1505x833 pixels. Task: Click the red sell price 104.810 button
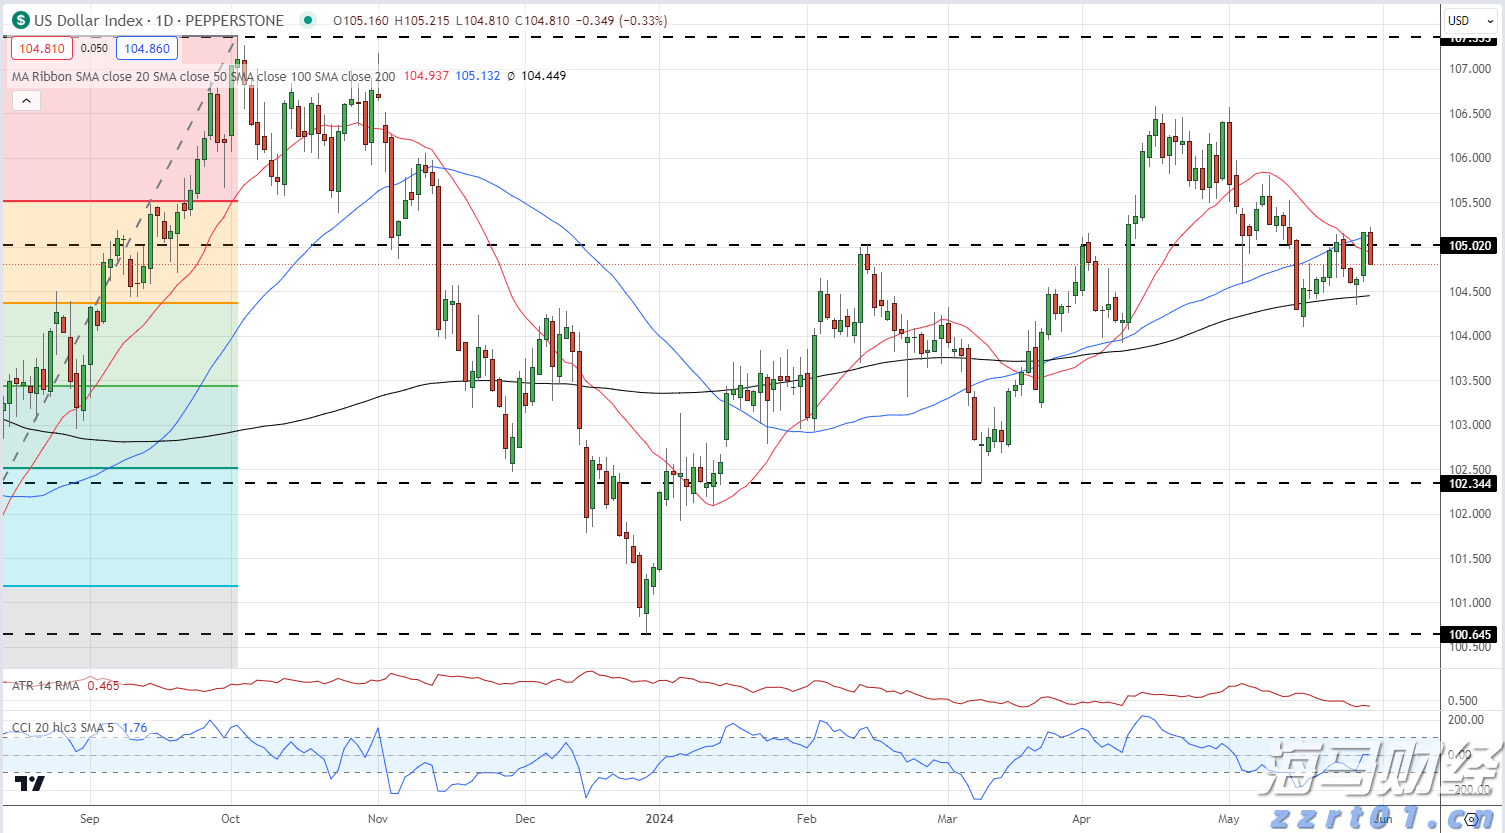coord(42,48)
